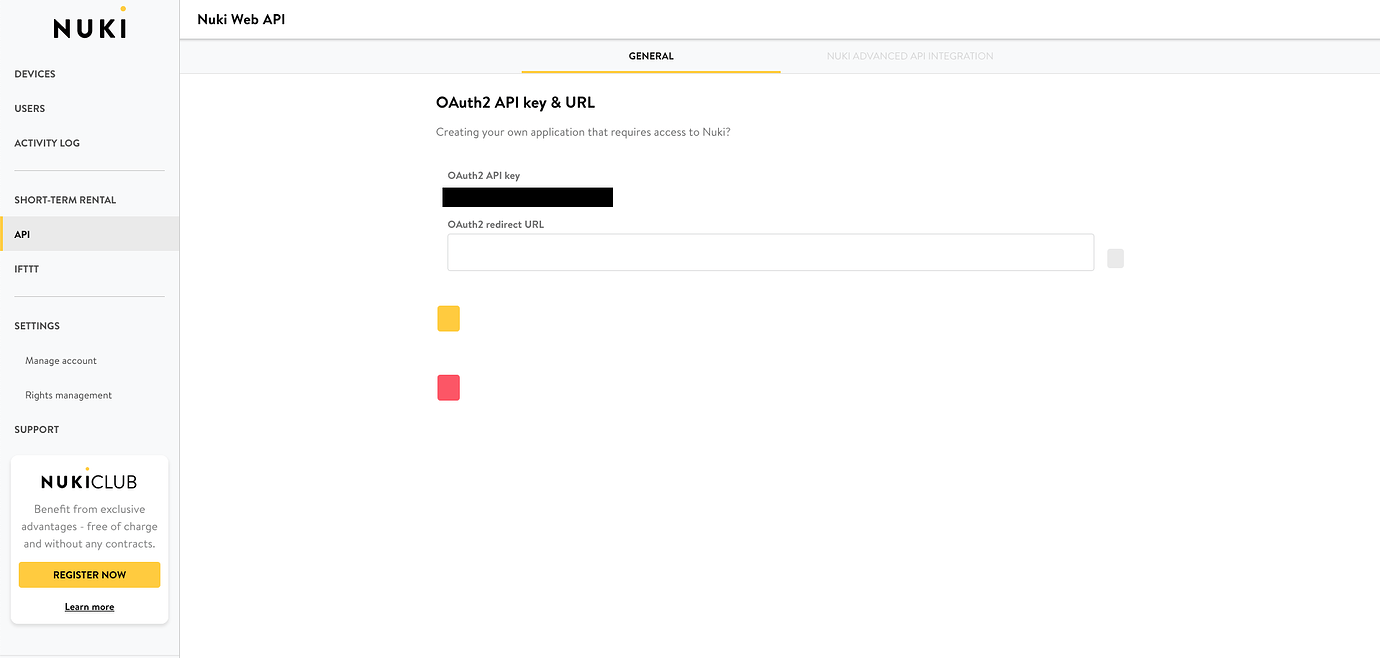View the ACTIVITY LOG
1380x658 pixels.
[48, 143]
